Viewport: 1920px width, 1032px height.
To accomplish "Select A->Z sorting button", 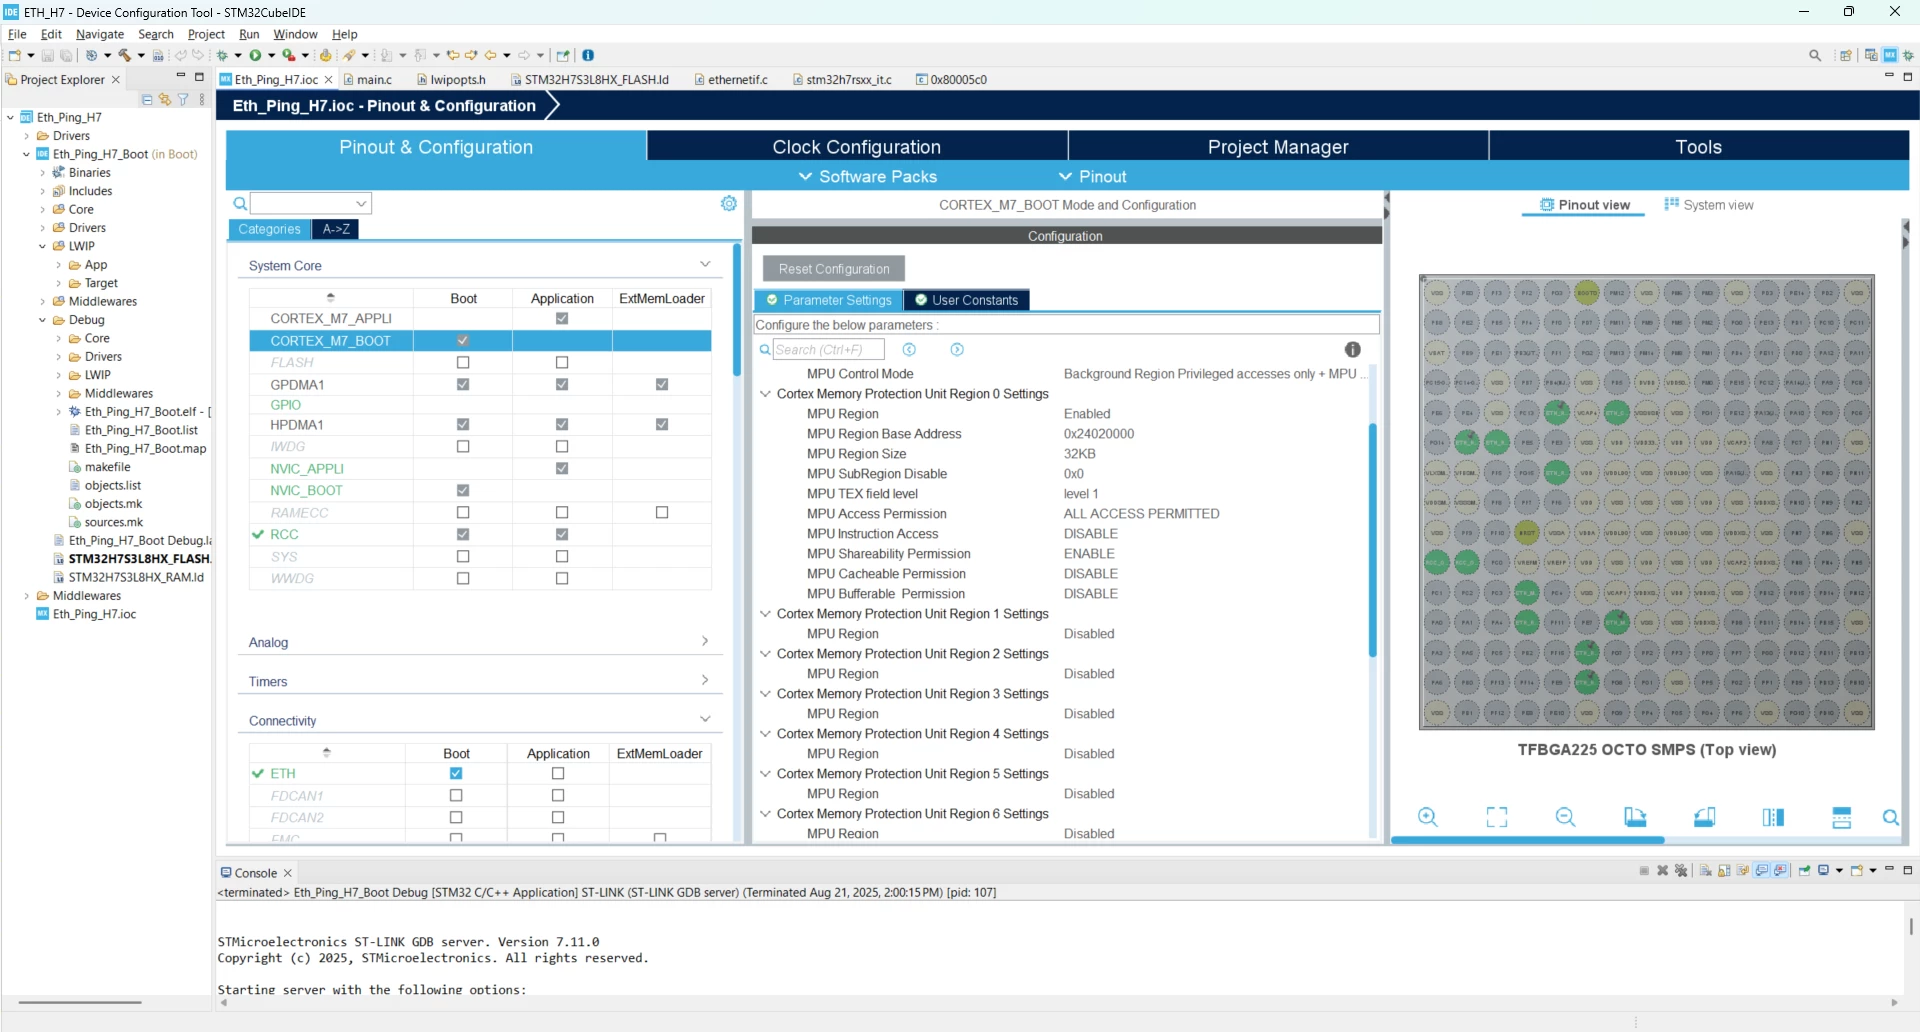I will click(x=336, y=229).
